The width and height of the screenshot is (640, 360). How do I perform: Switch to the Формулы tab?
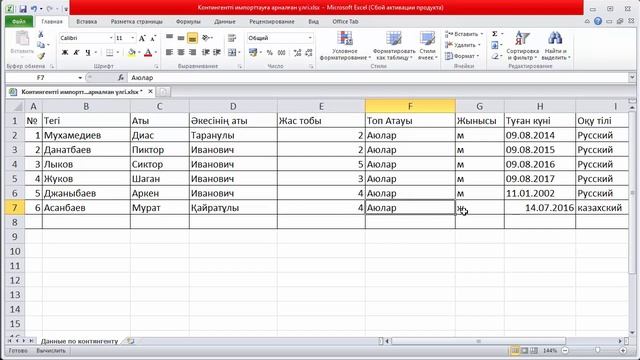[188, 22]
